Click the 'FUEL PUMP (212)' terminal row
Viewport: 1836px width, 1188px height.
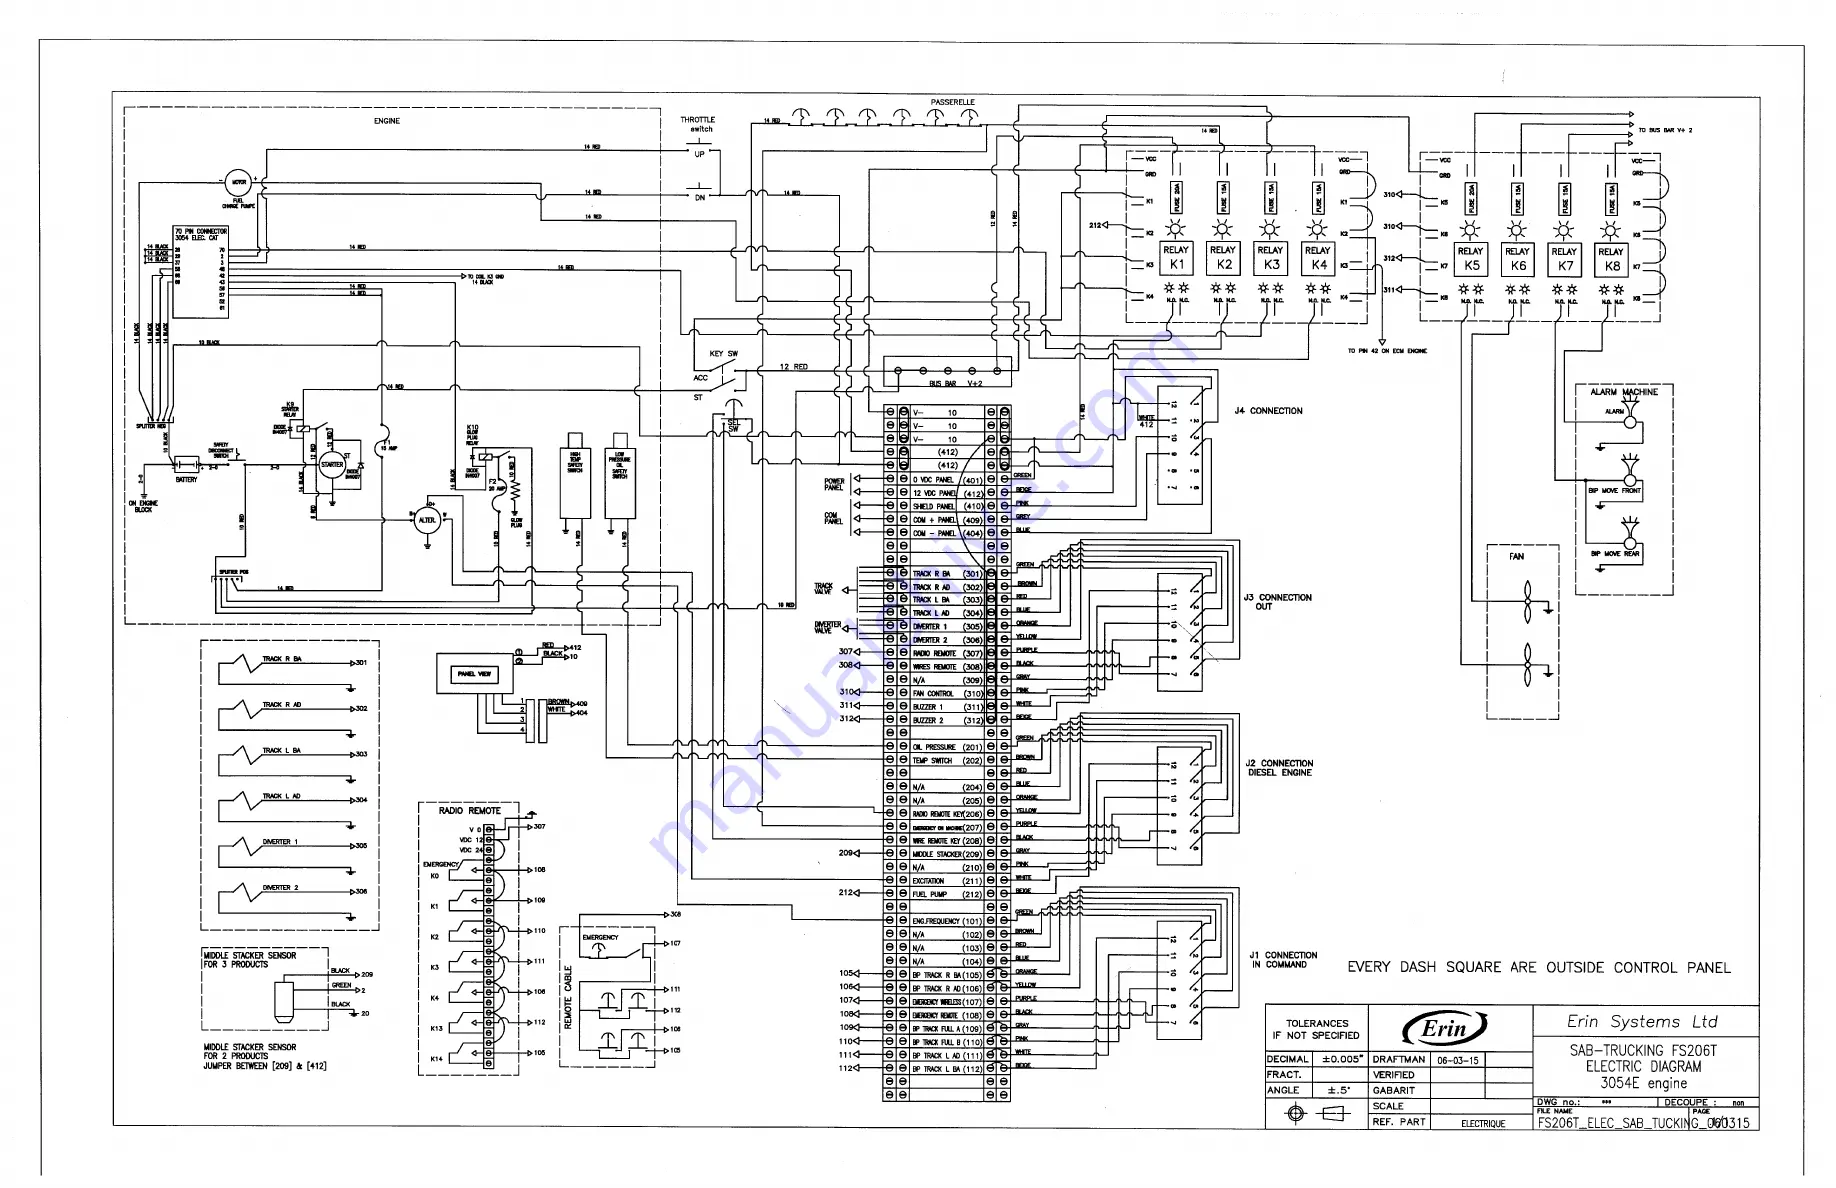pyautogui.click(x=947, y=895)
